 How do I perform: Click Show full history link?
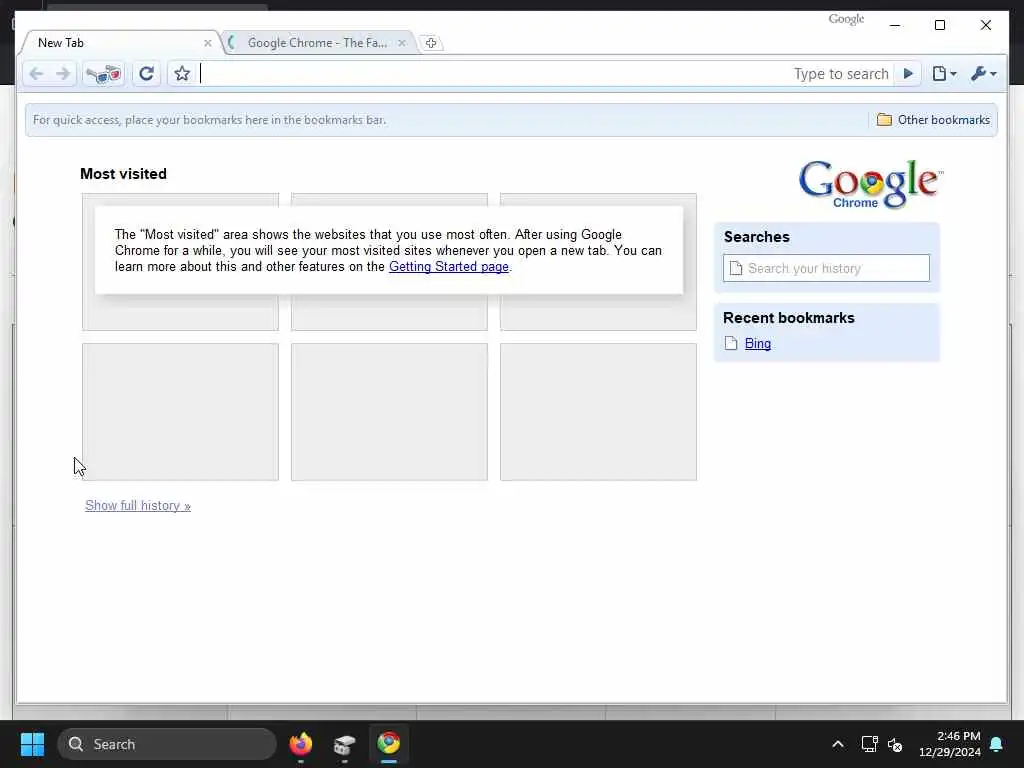138,505
